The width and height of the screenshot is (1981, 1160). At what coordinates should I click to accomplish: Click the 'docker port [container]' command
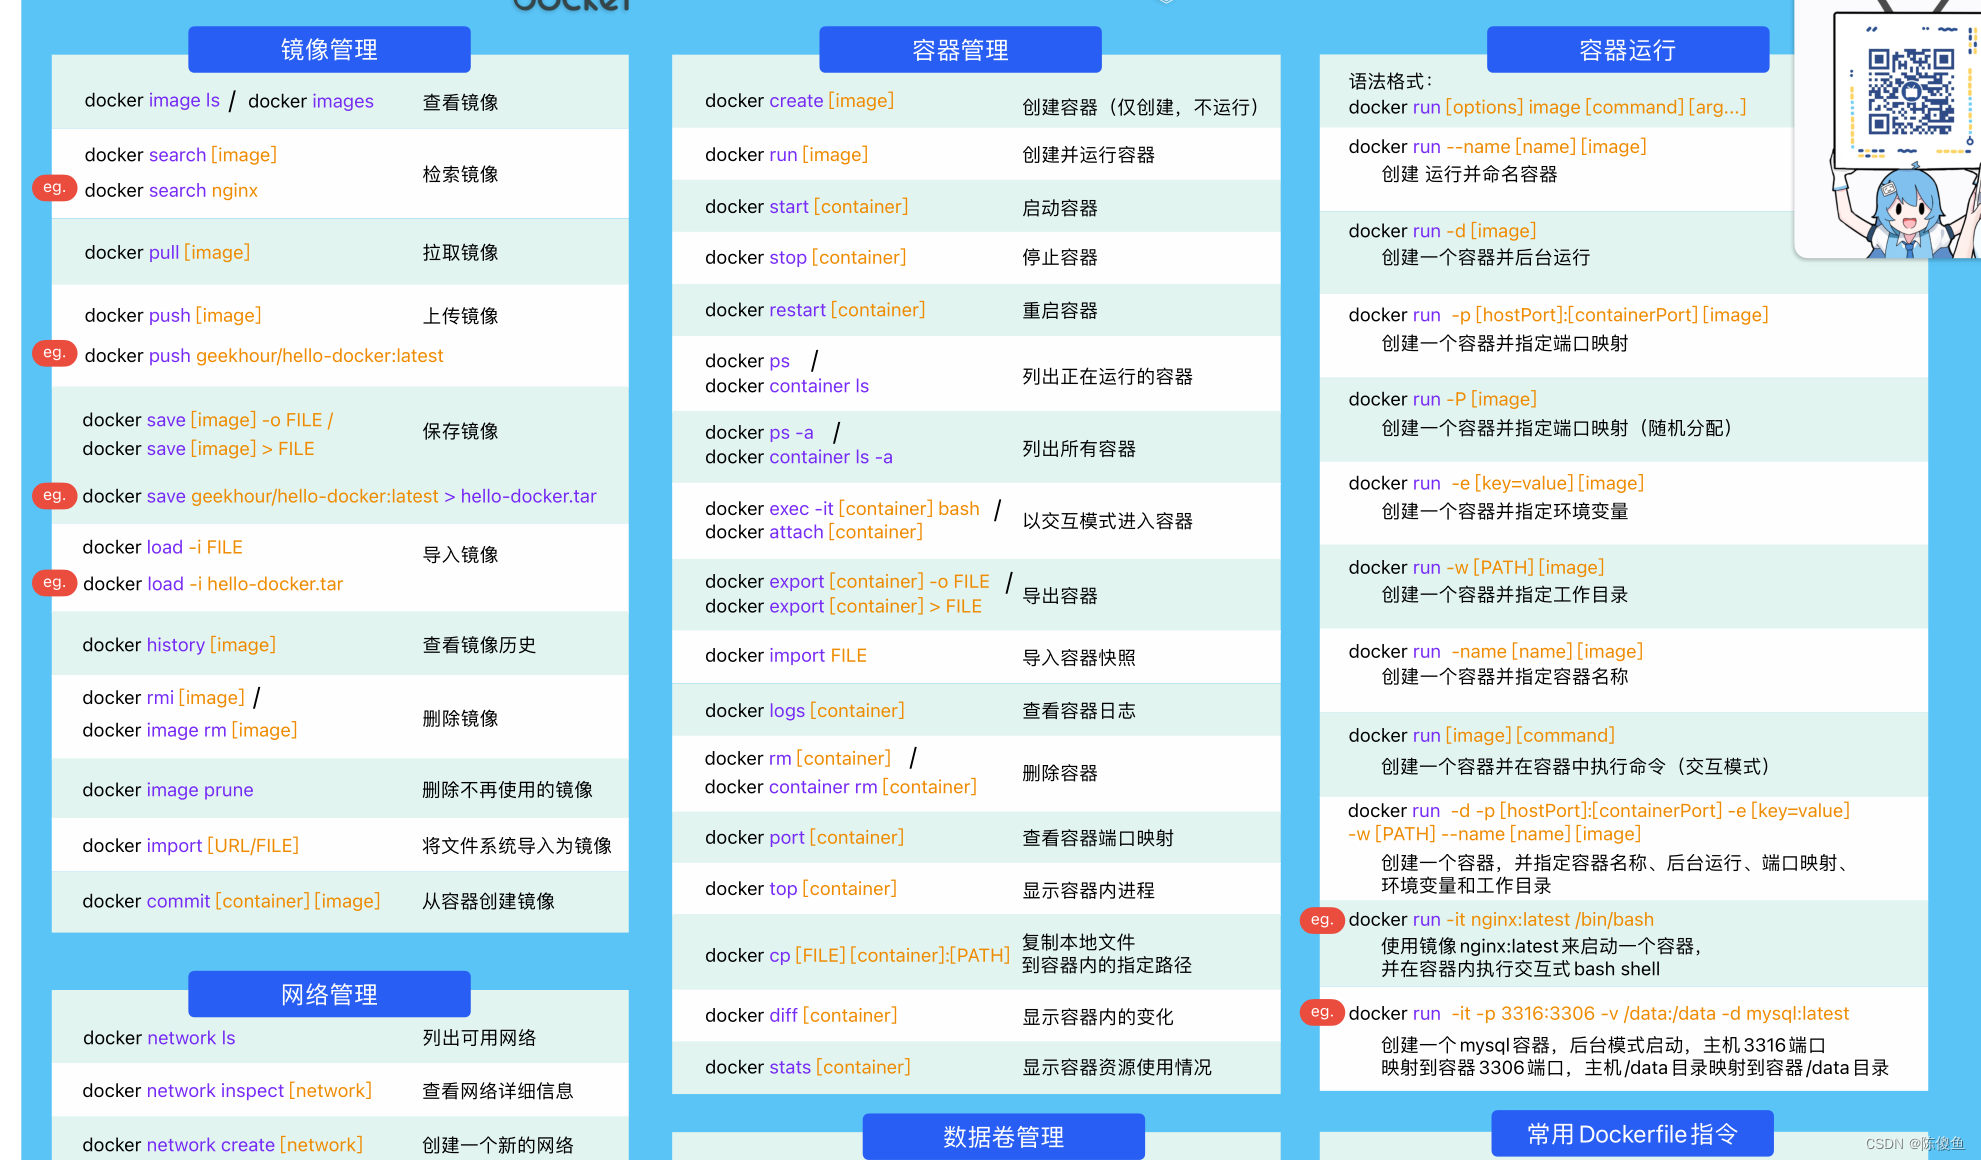coord(804,838)
